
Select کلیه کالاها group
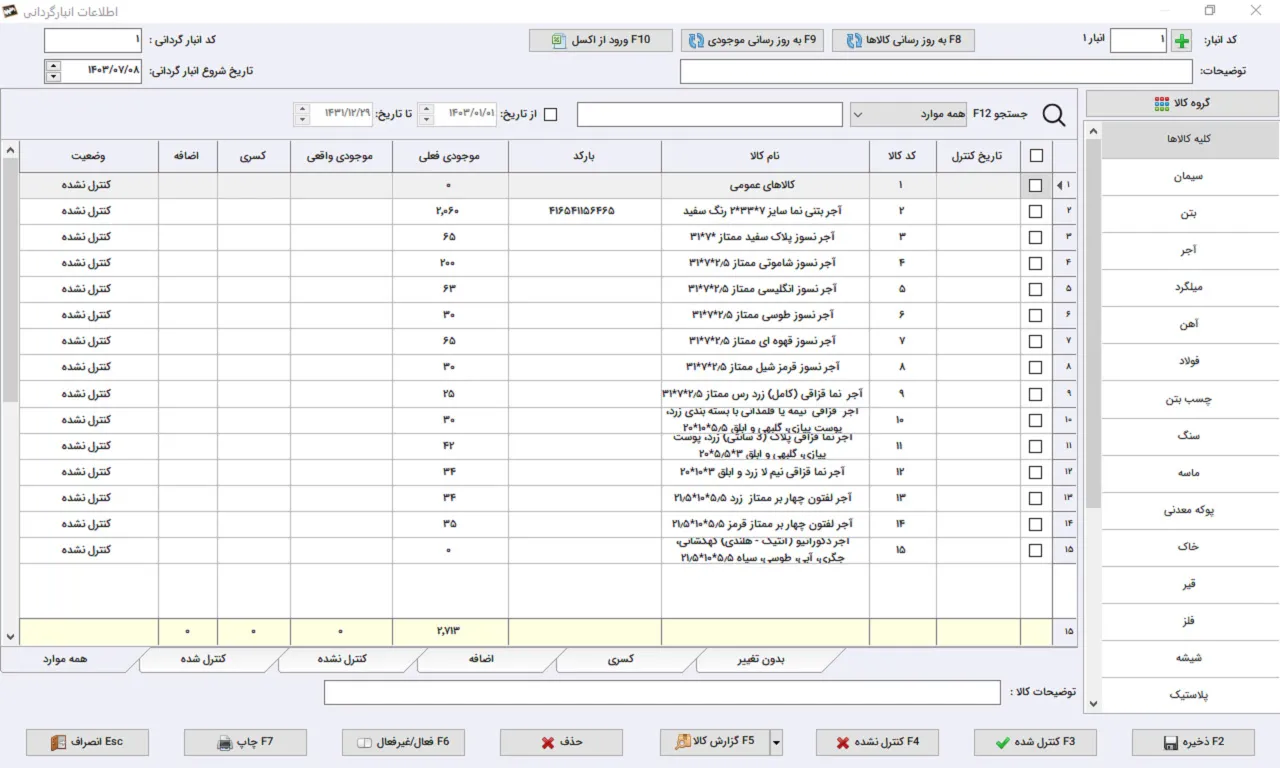coord(1190,140)
